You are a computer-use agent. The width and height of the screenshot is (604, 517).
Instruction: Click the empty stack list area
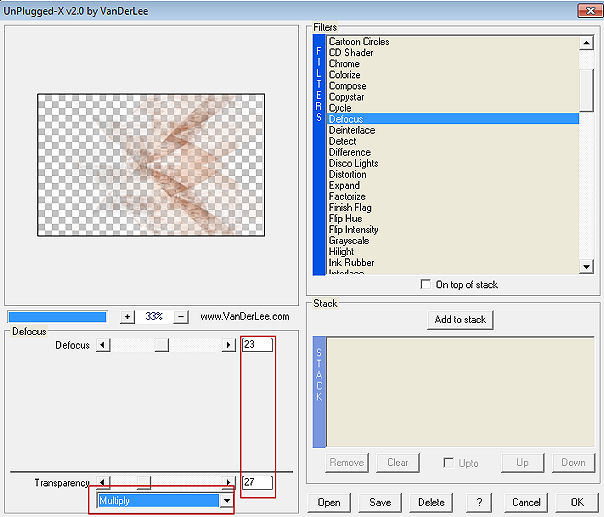(x=460, y=392)
